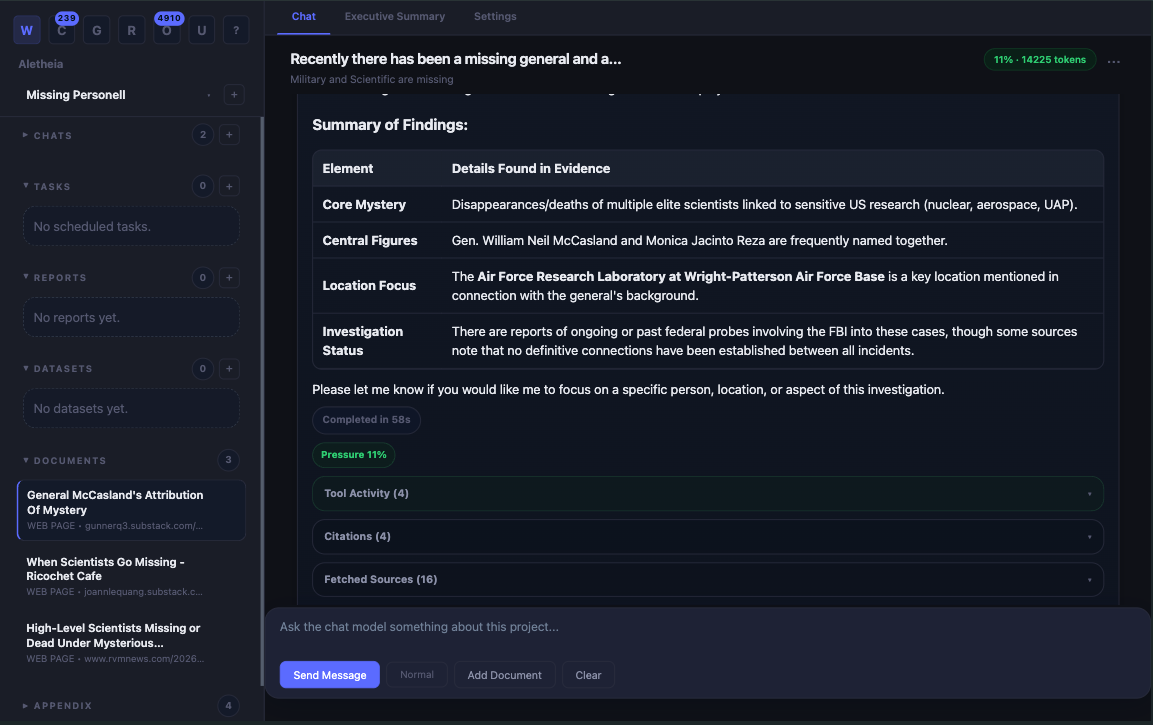The width and height of the screenshot is (1153, 725).
Task: Click the Add Document button
Action: pos(504,675)
